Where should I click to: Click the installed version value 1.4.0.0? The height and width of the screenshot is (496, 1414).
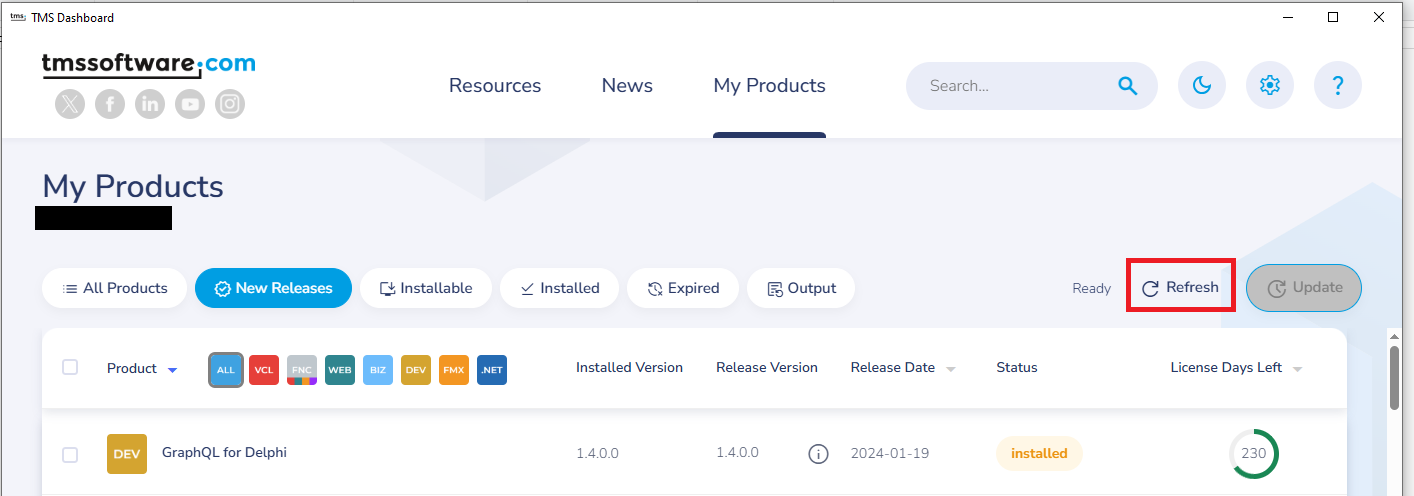pos(597,453)
